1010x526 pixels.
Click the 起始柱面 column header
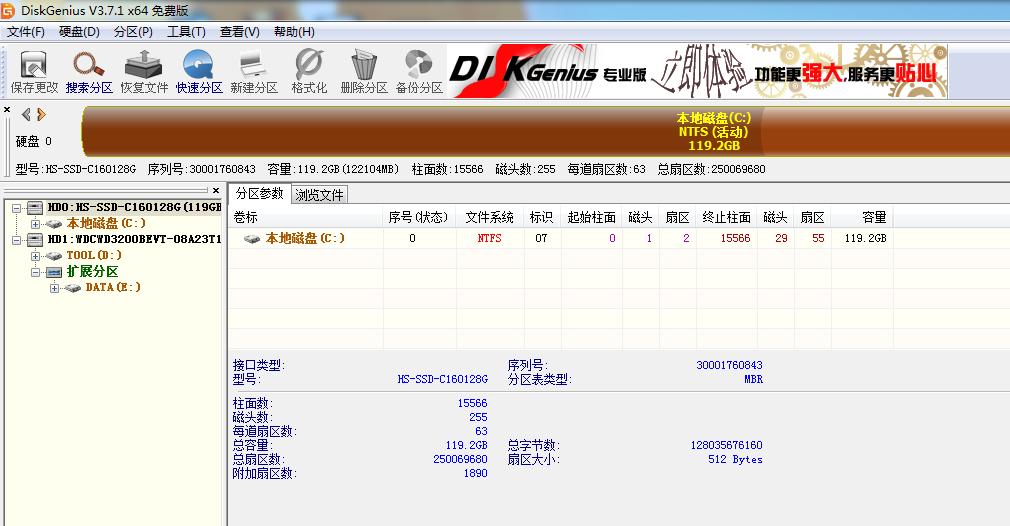[591, 218]
